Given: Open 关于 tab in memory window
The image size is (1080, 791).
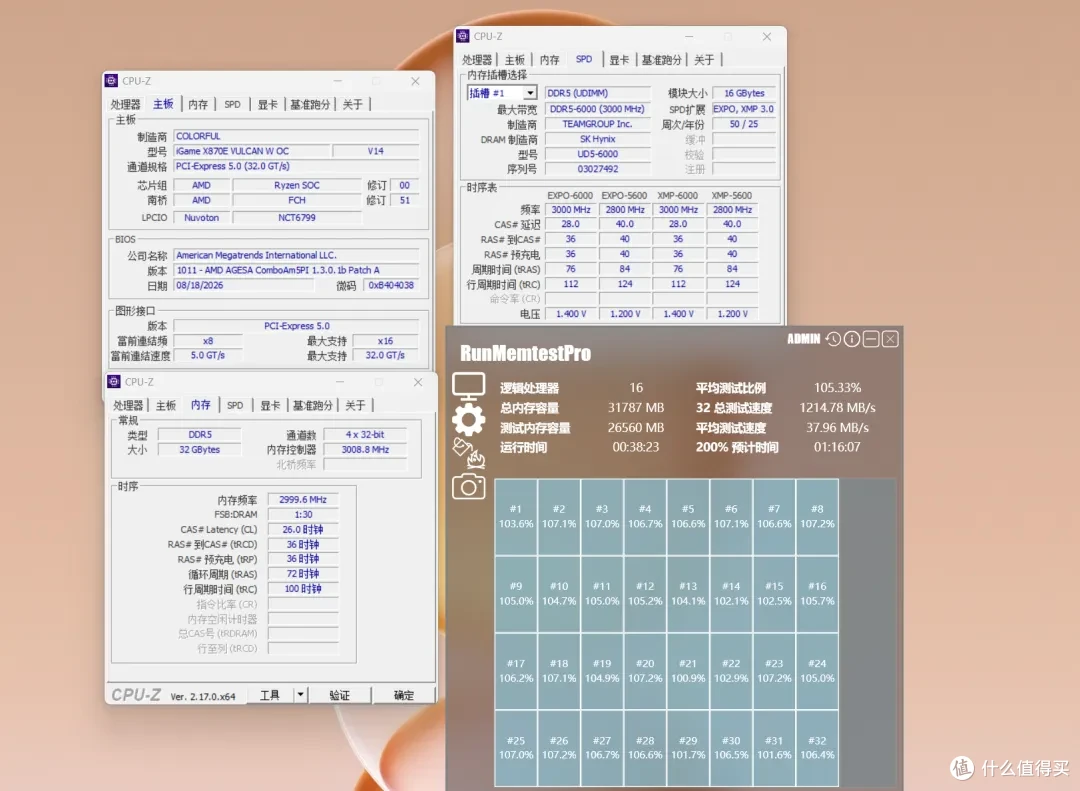Looking at the screenshot, I should coord(355,406).
